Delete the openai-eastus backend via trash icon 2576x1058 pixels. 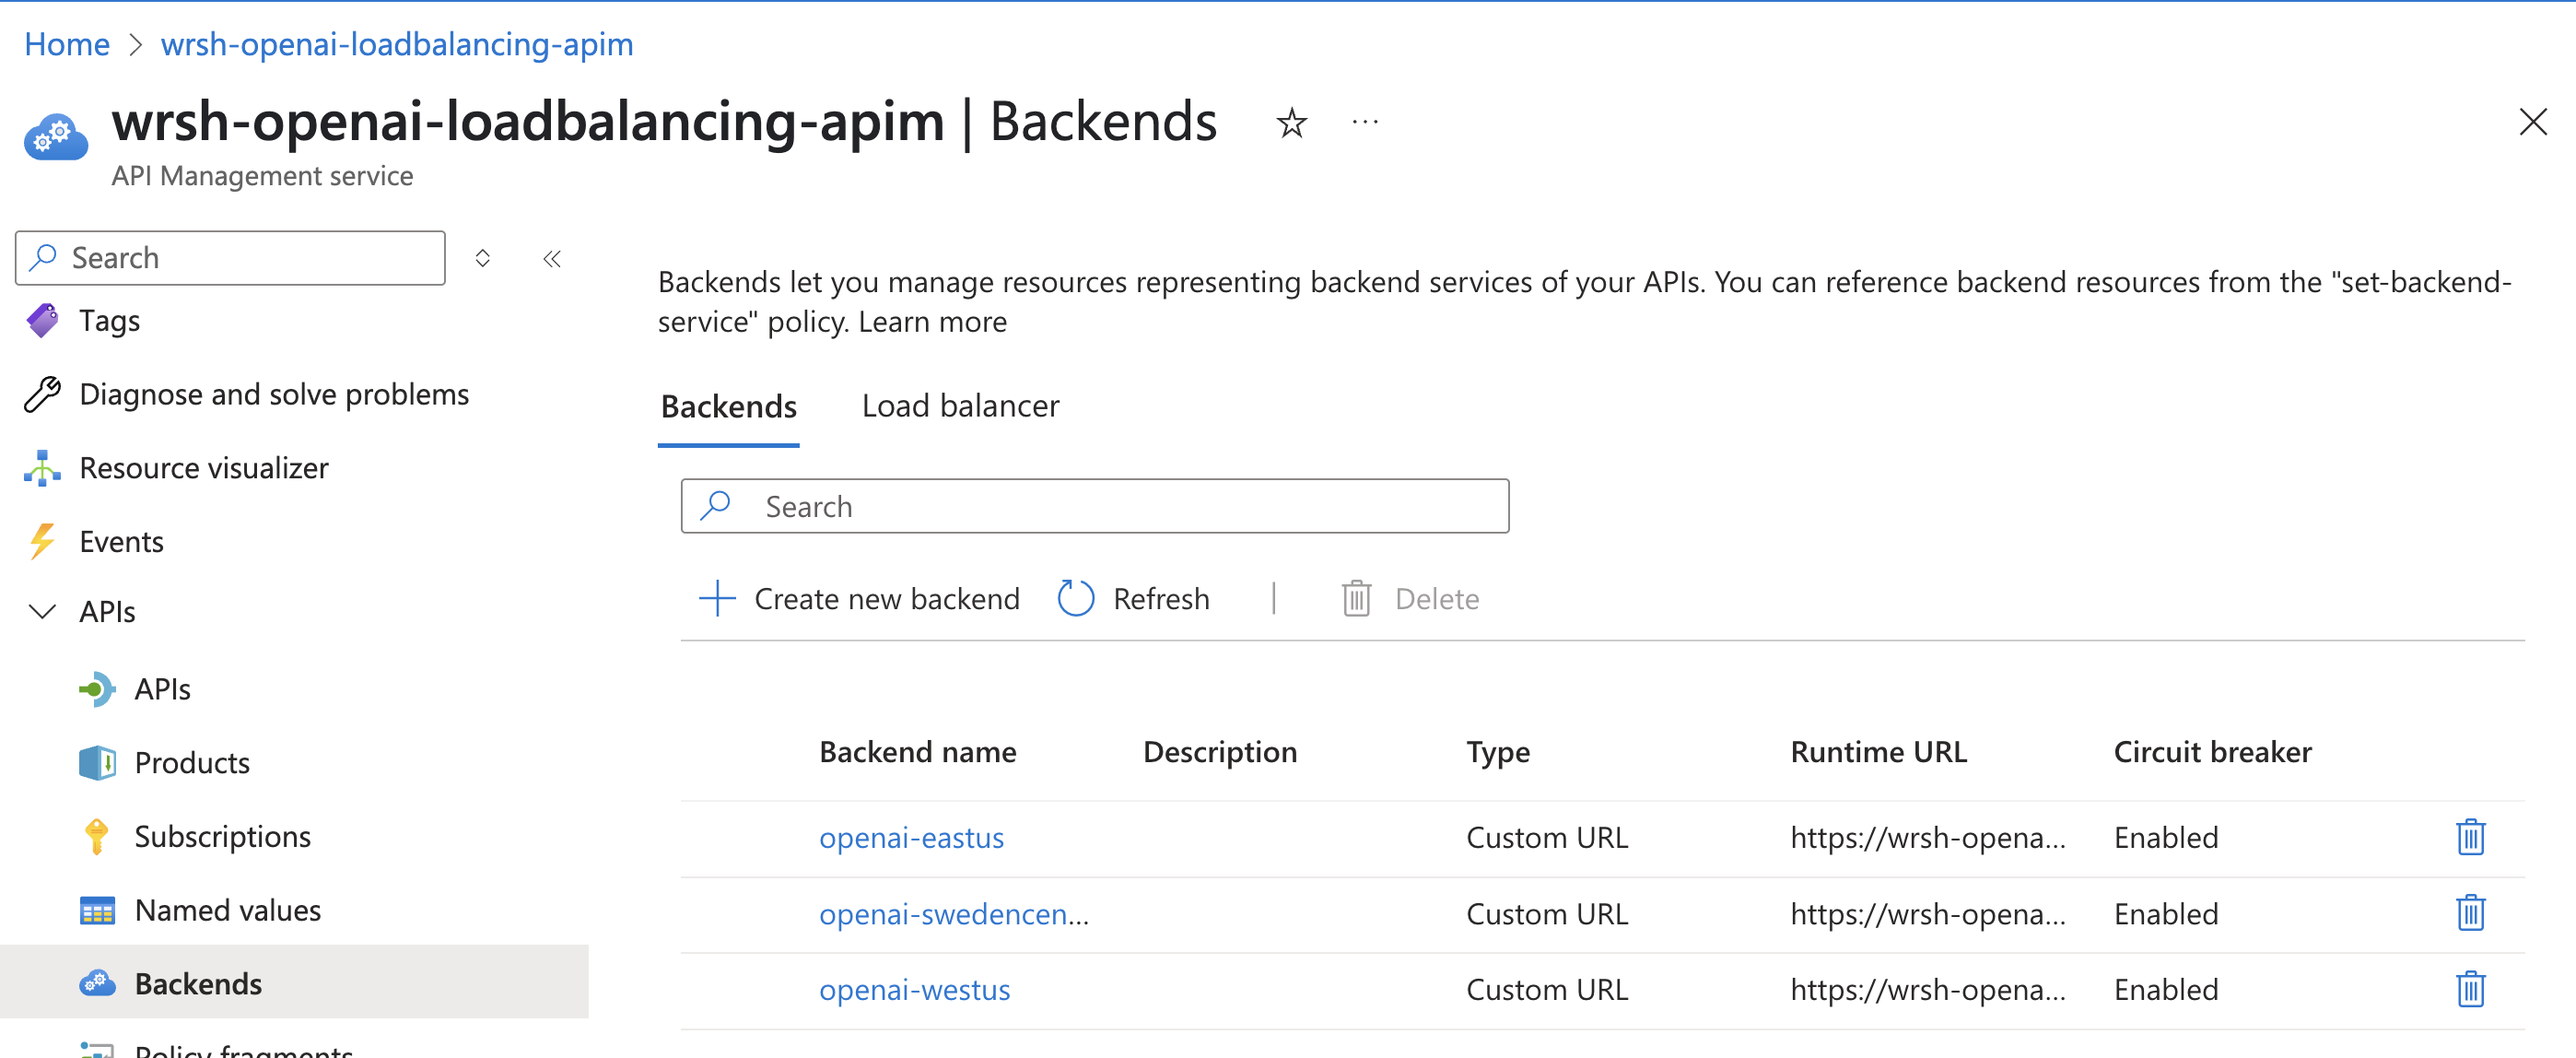[2470, 837]
